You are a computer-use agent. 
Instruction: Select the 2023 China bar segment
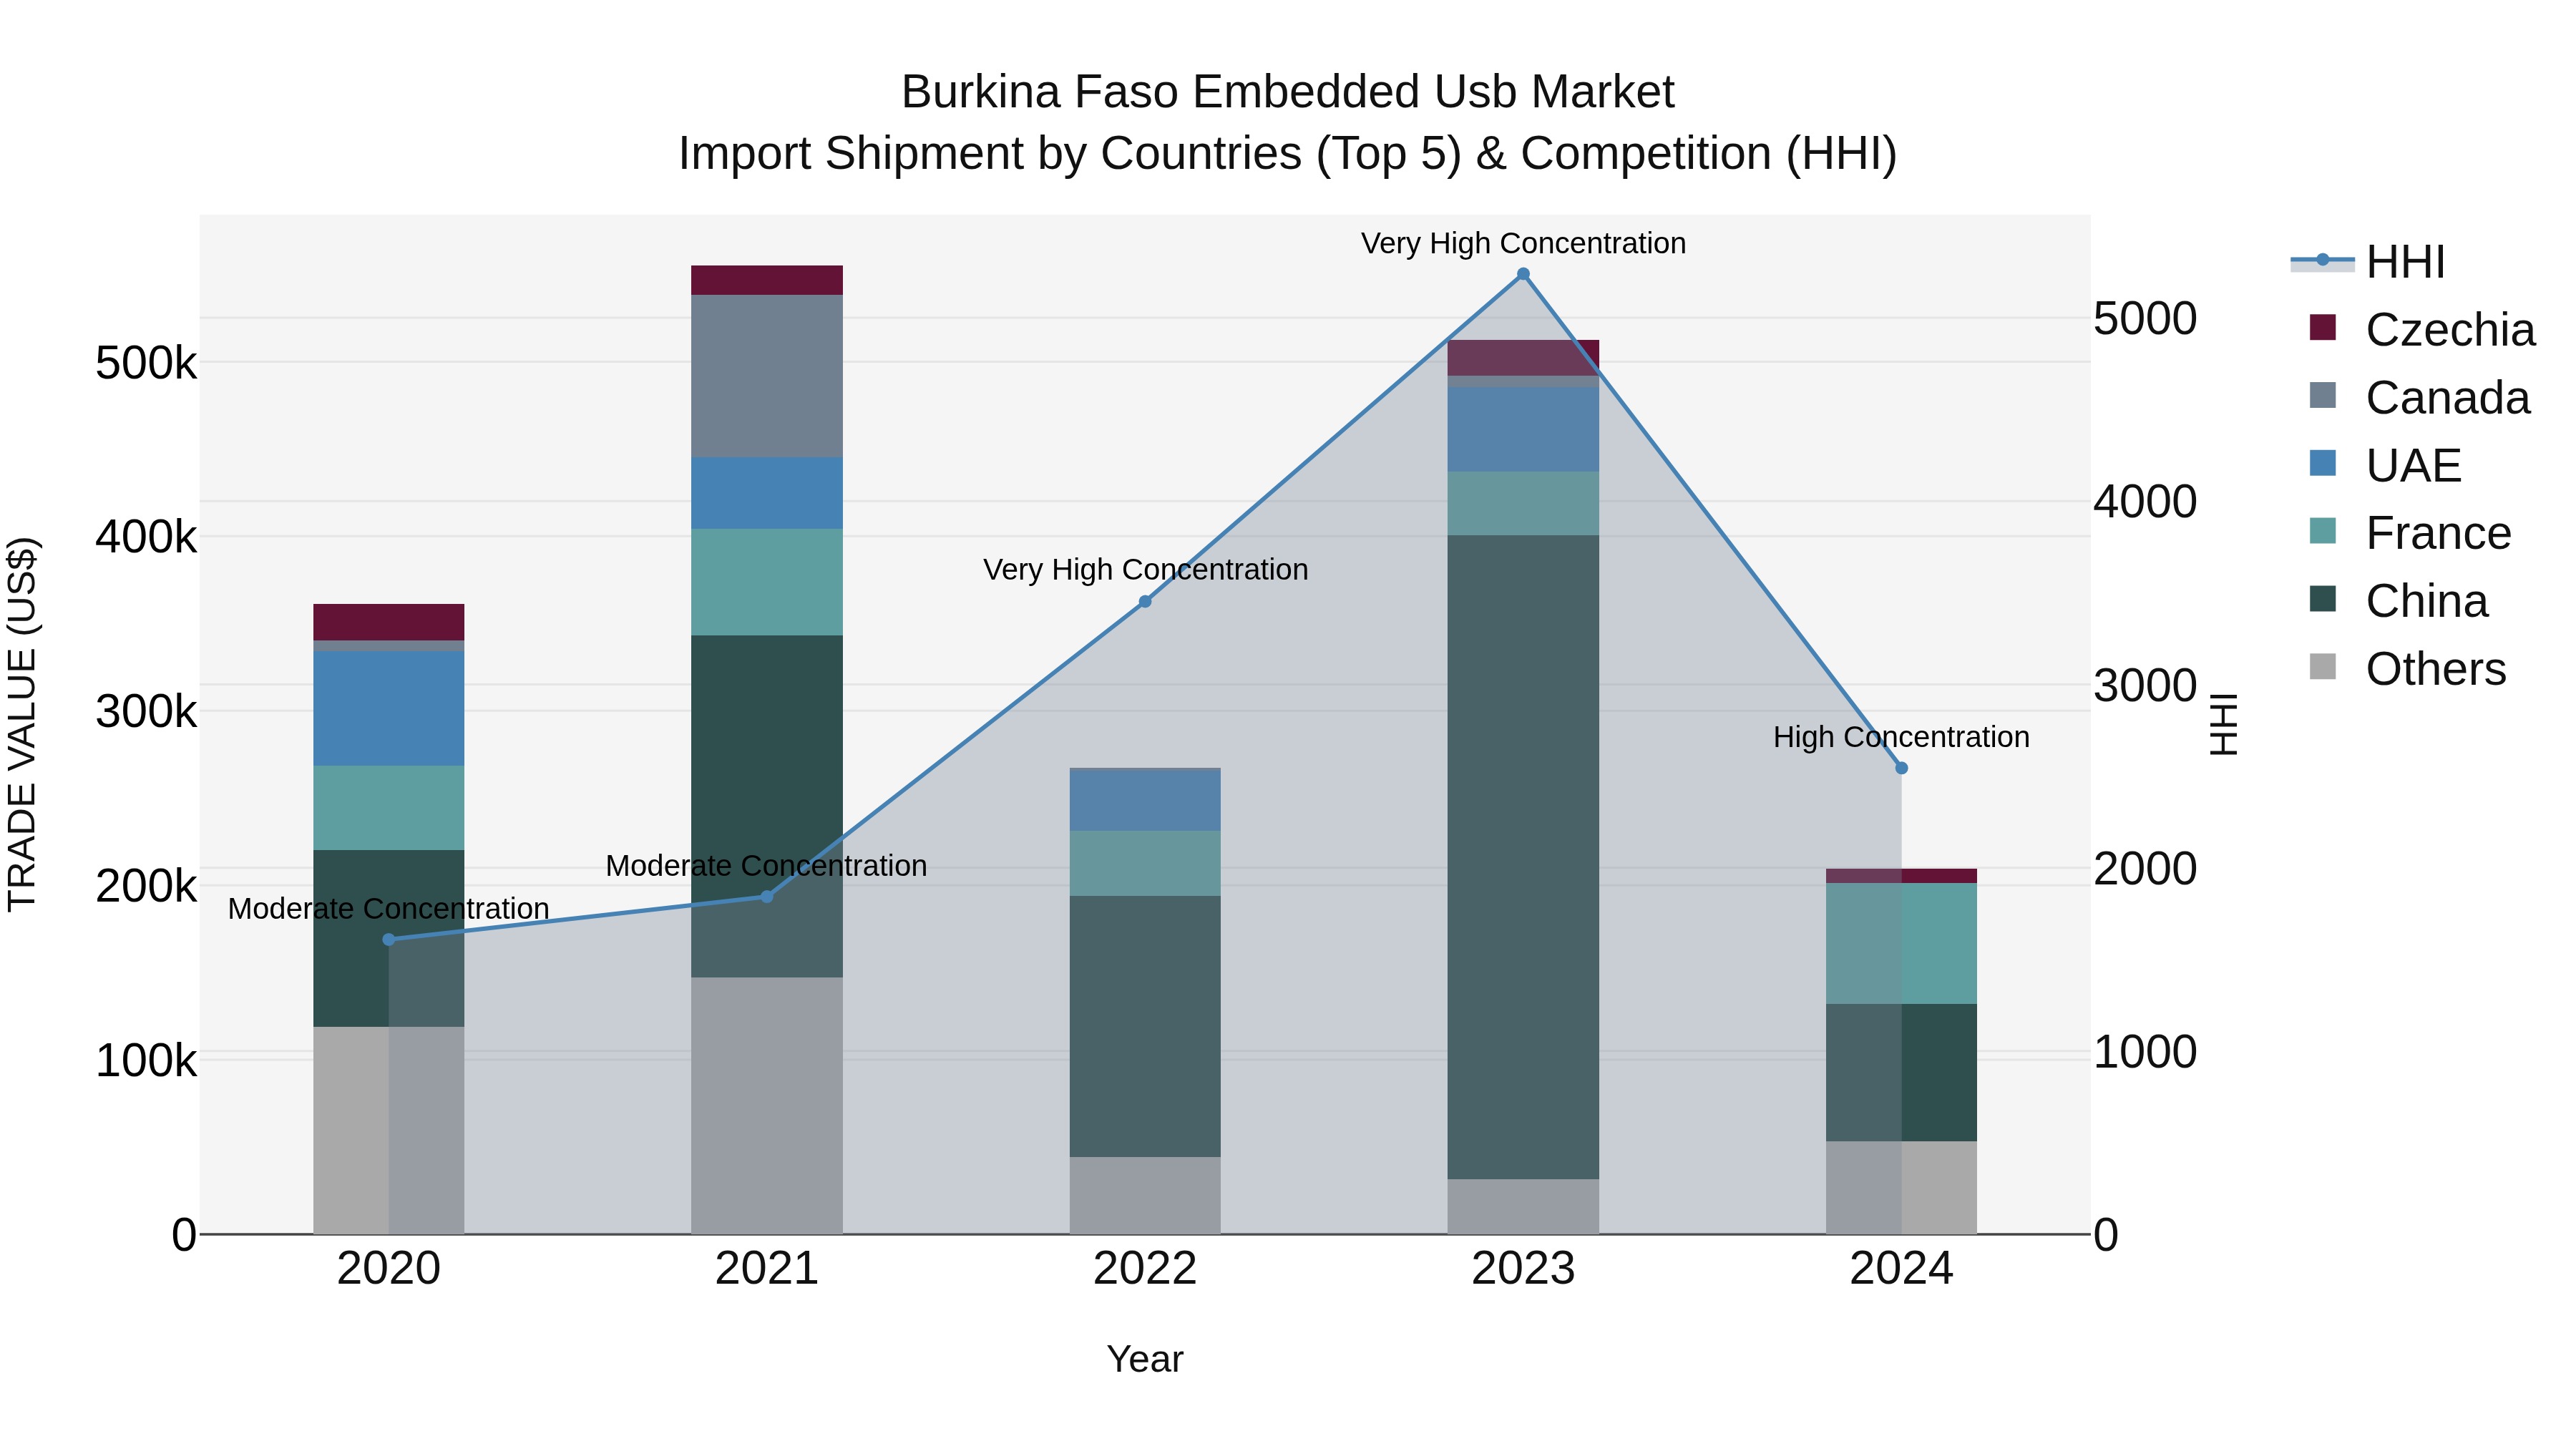(x=1523, y=857)
